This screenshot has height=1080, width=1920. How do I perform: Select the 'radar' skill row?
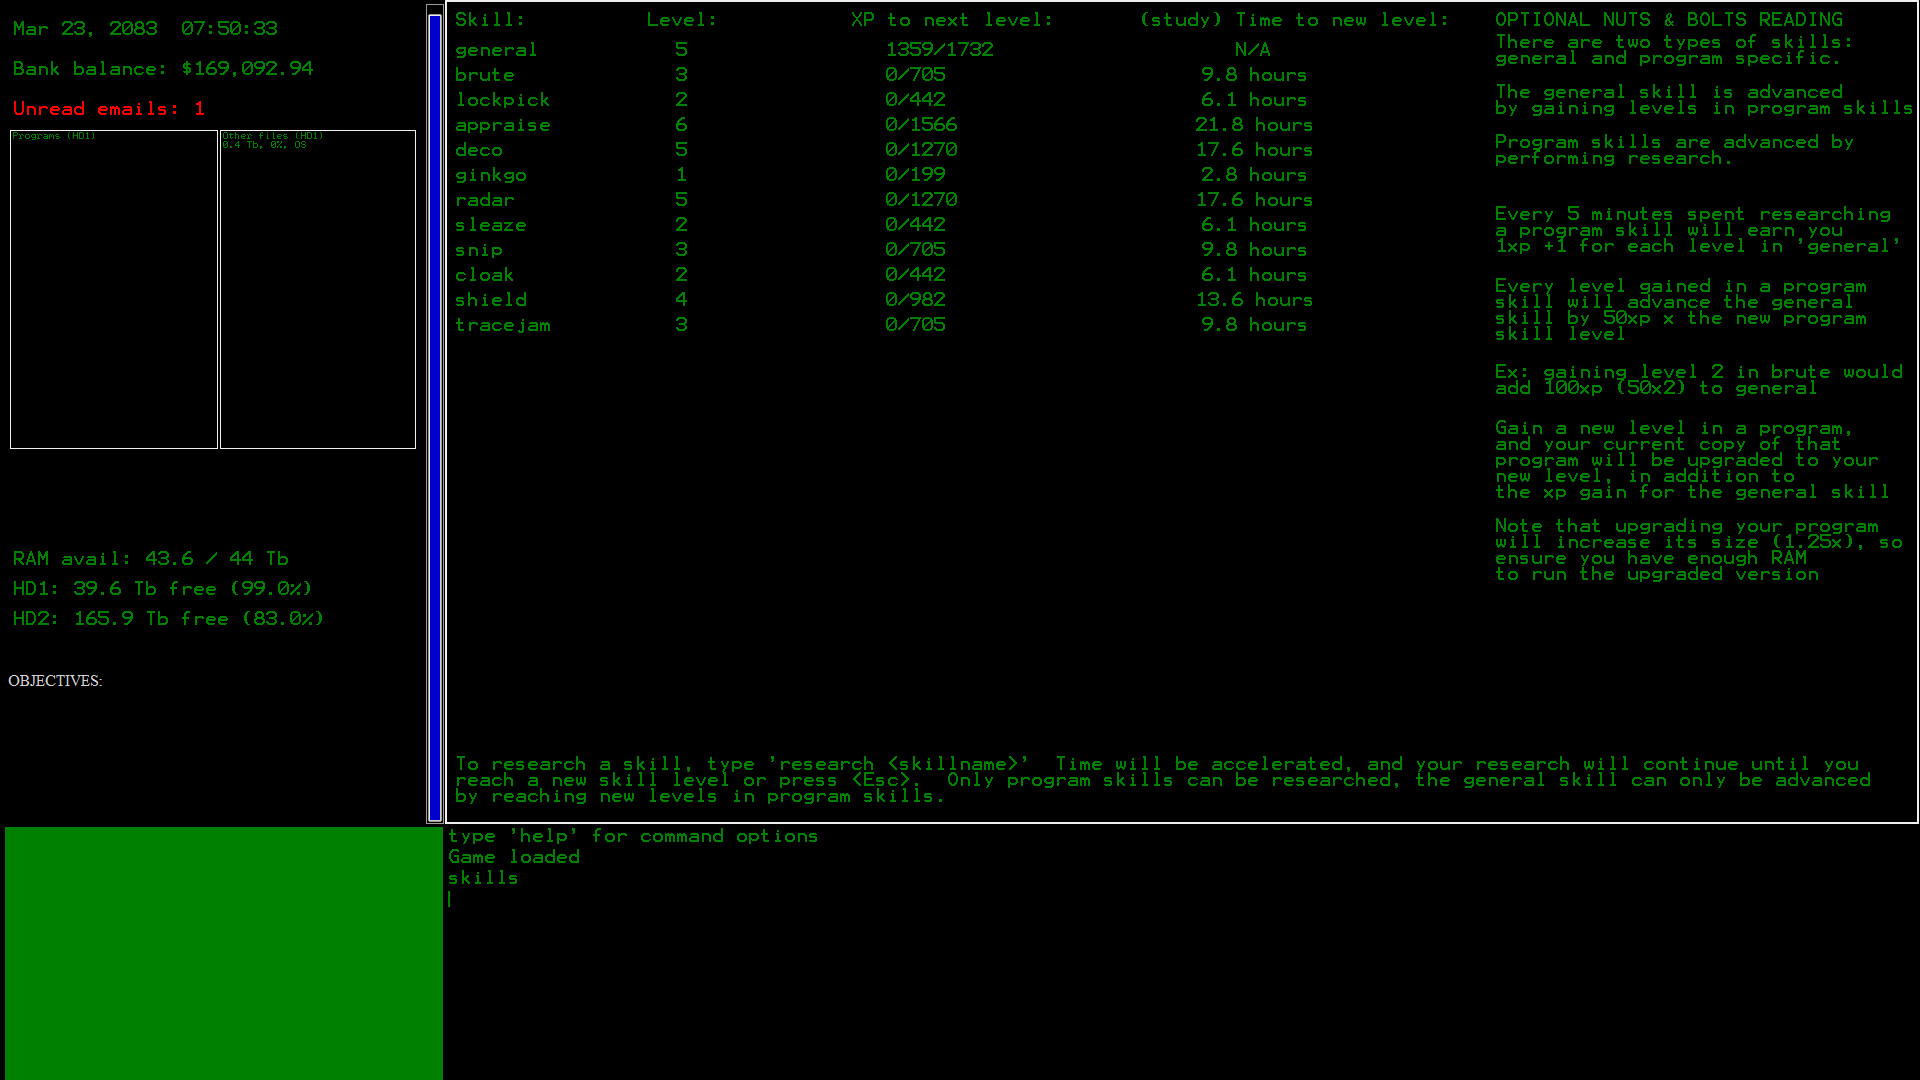(x=485, y=199)
